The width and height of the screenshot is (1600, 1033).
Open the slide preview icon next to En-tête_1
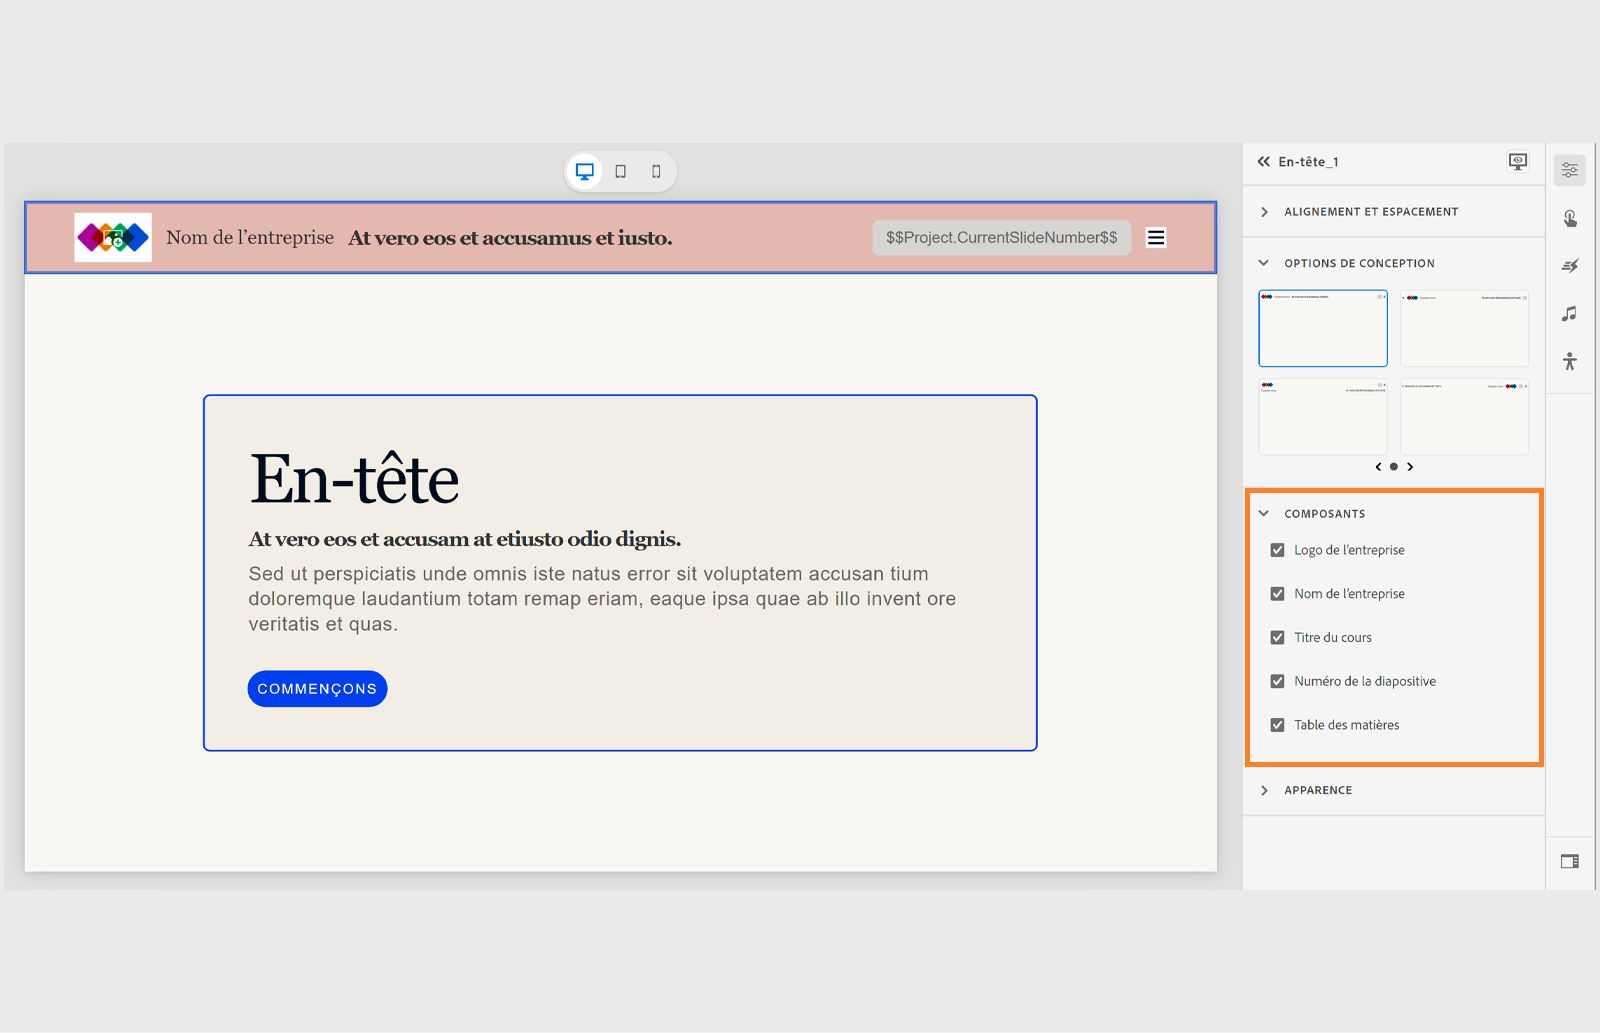[x=1516, y=161]
